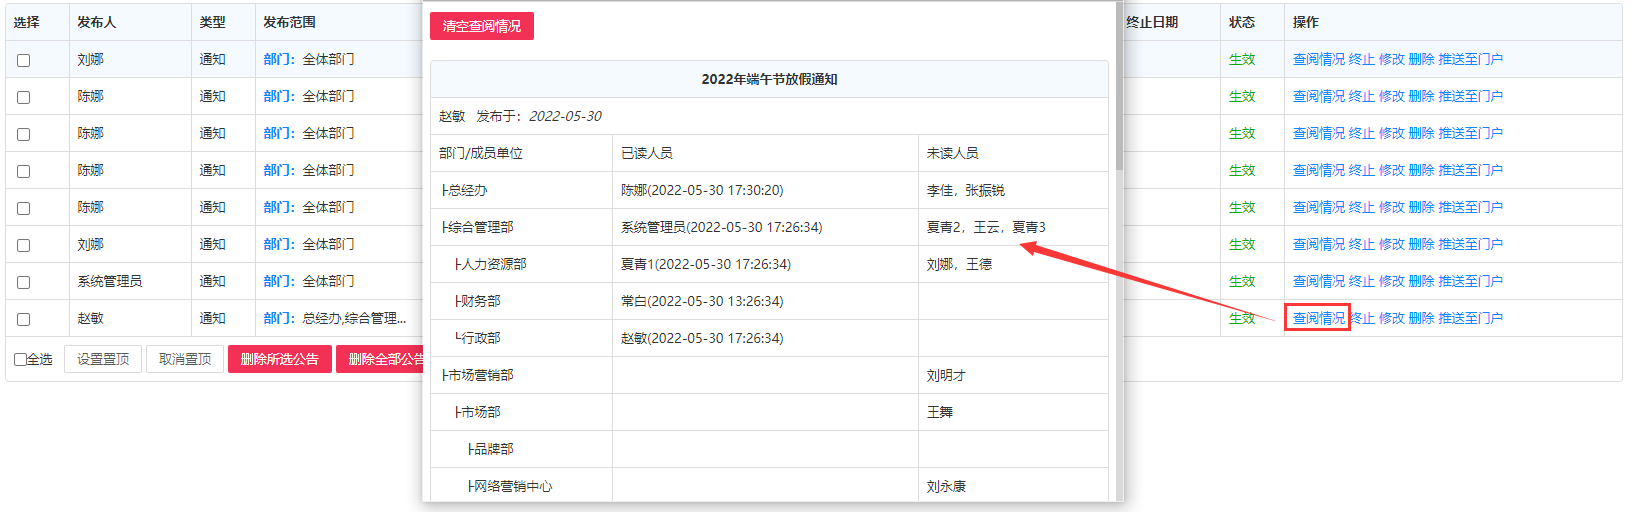Image resolution: width=1634 pixels, height=512 pixels.
Task: Collapse the 市场营销部 tree node
Action: (x=478, y=375)
